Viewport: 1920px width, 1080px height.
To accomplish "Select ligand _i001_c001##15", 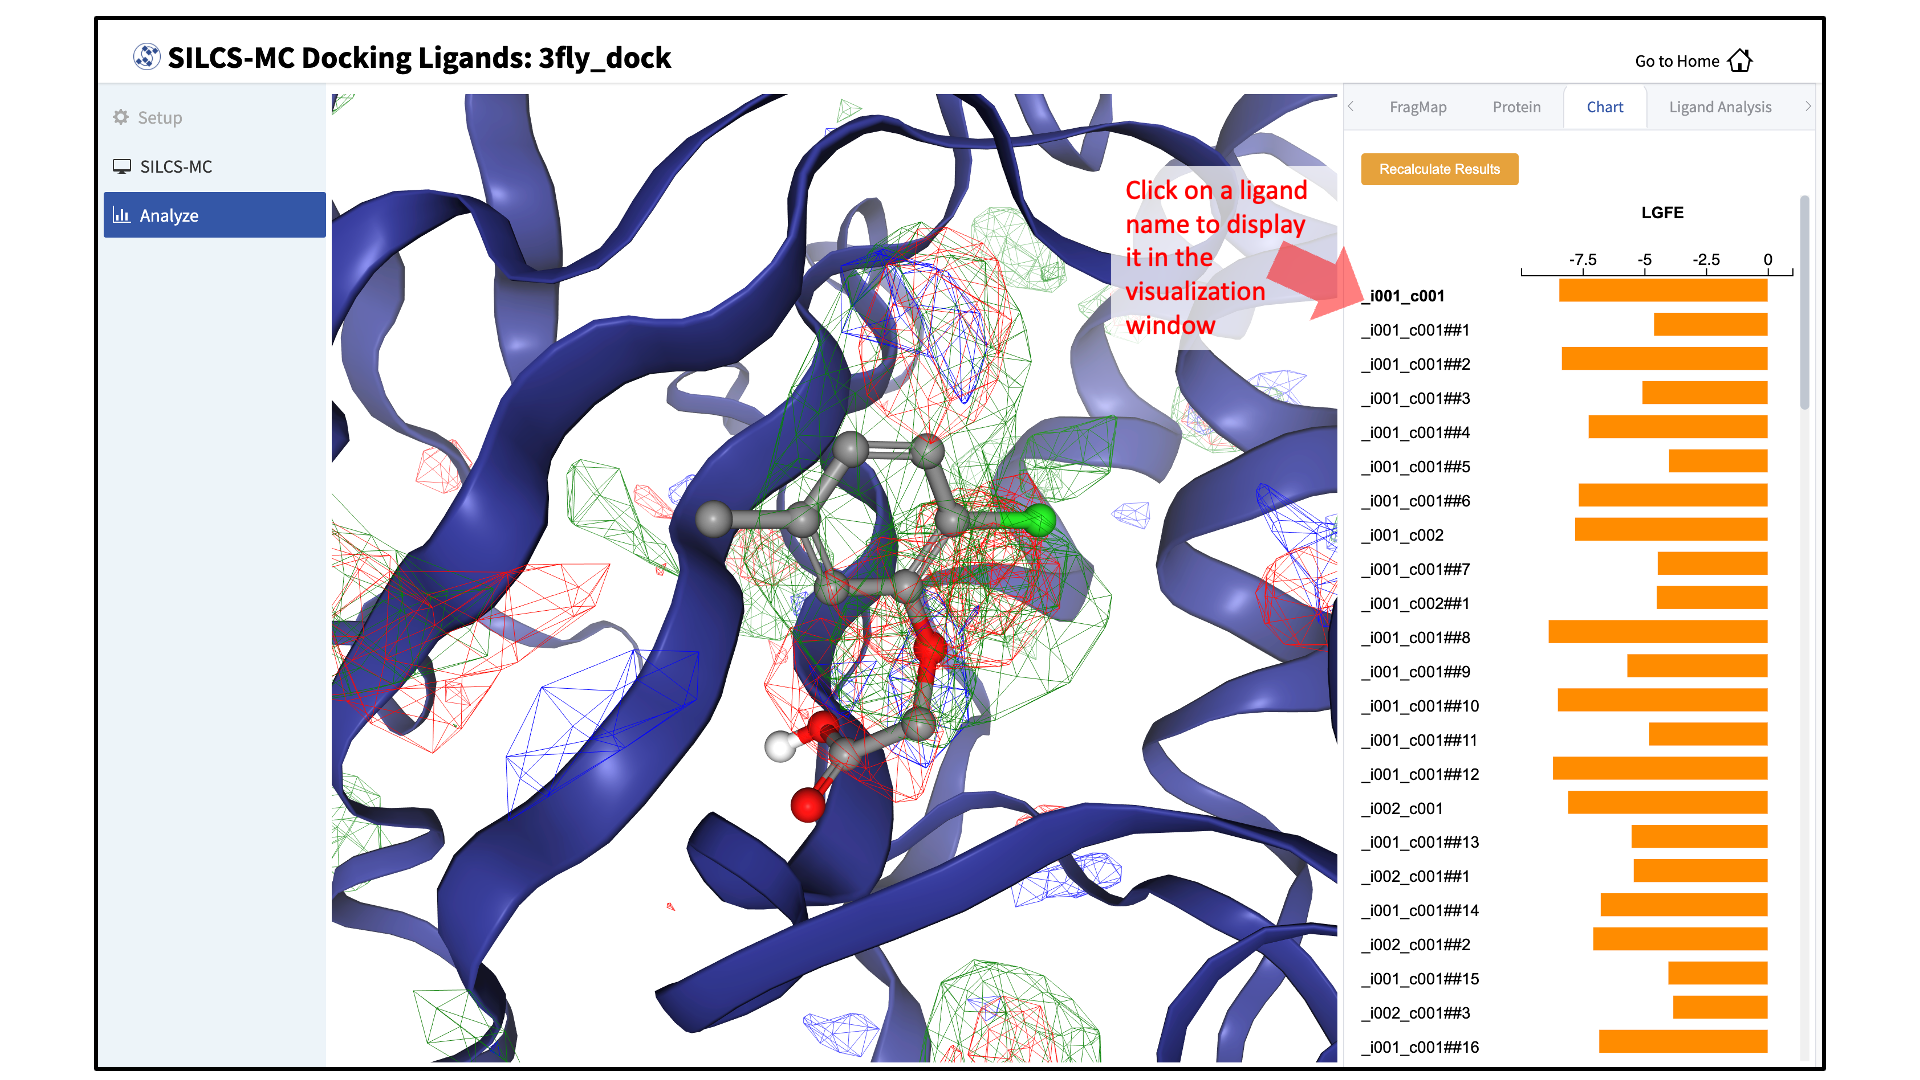I will [x=1421, y=979].
